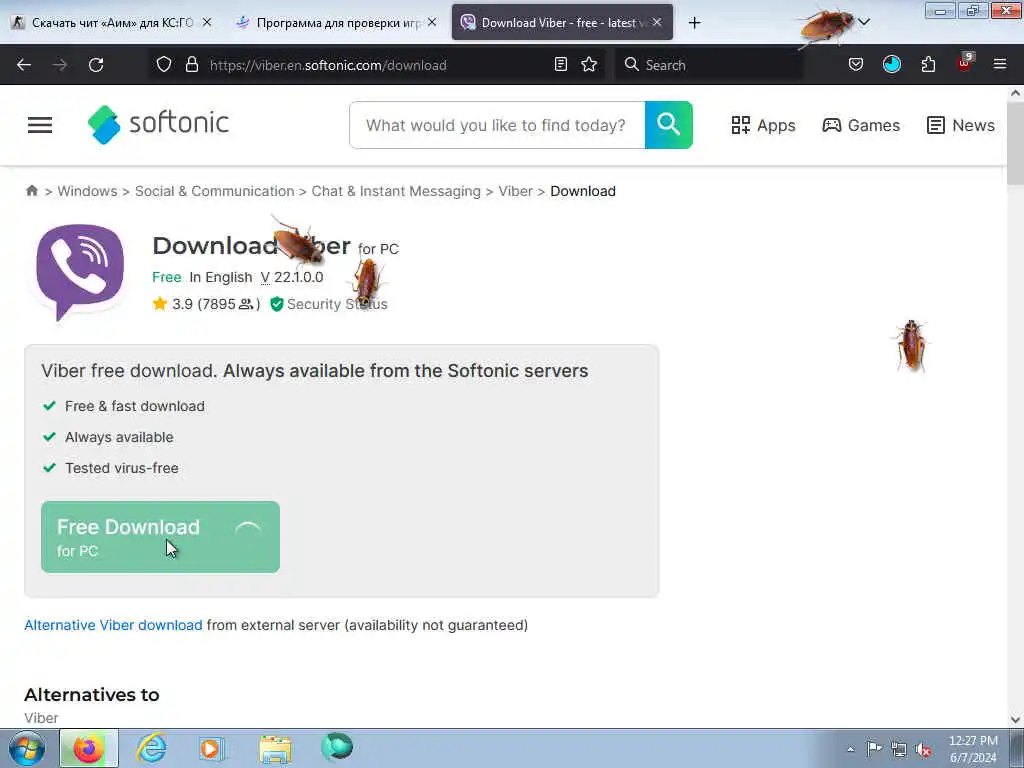This screenshot has width=1024, height=768.
Task: Click the green Security Status shield
Action: tap(276, 304)
